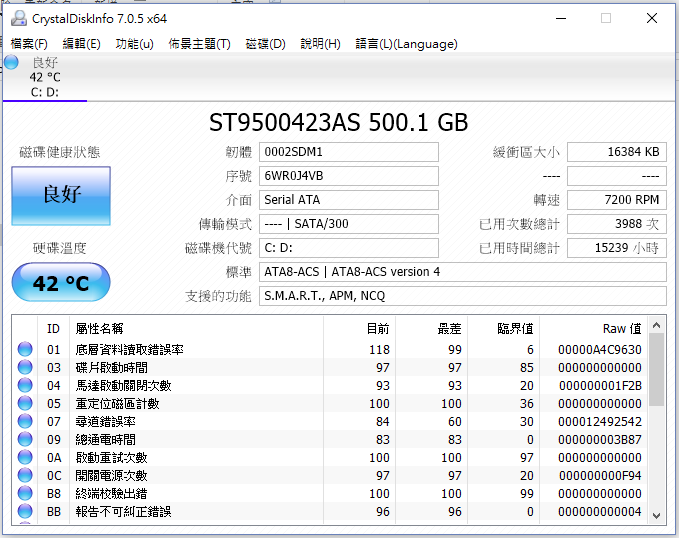Click the drive title ST9500423AS 500.1 GB

[x=339, y=123]
